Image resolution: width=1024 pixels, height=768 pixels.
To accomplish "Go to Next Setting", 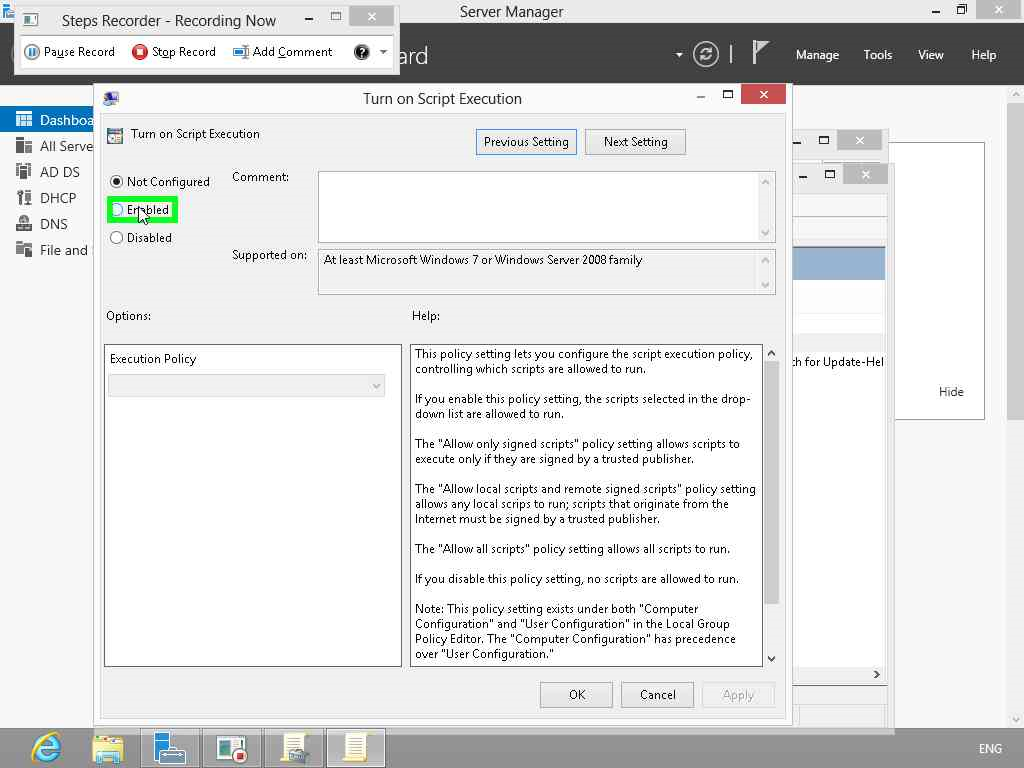I will 635,142.
